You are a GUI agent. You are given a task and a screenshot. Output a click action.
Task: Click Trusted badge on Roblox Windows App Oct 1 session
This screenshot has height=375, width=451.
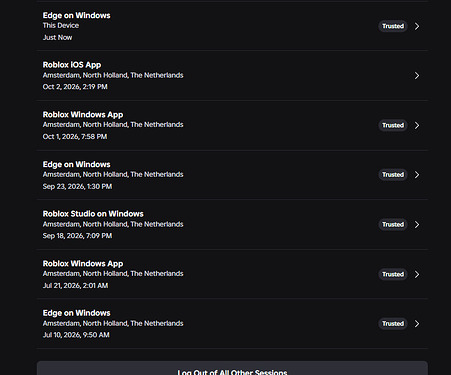click(x=393, y=125)
